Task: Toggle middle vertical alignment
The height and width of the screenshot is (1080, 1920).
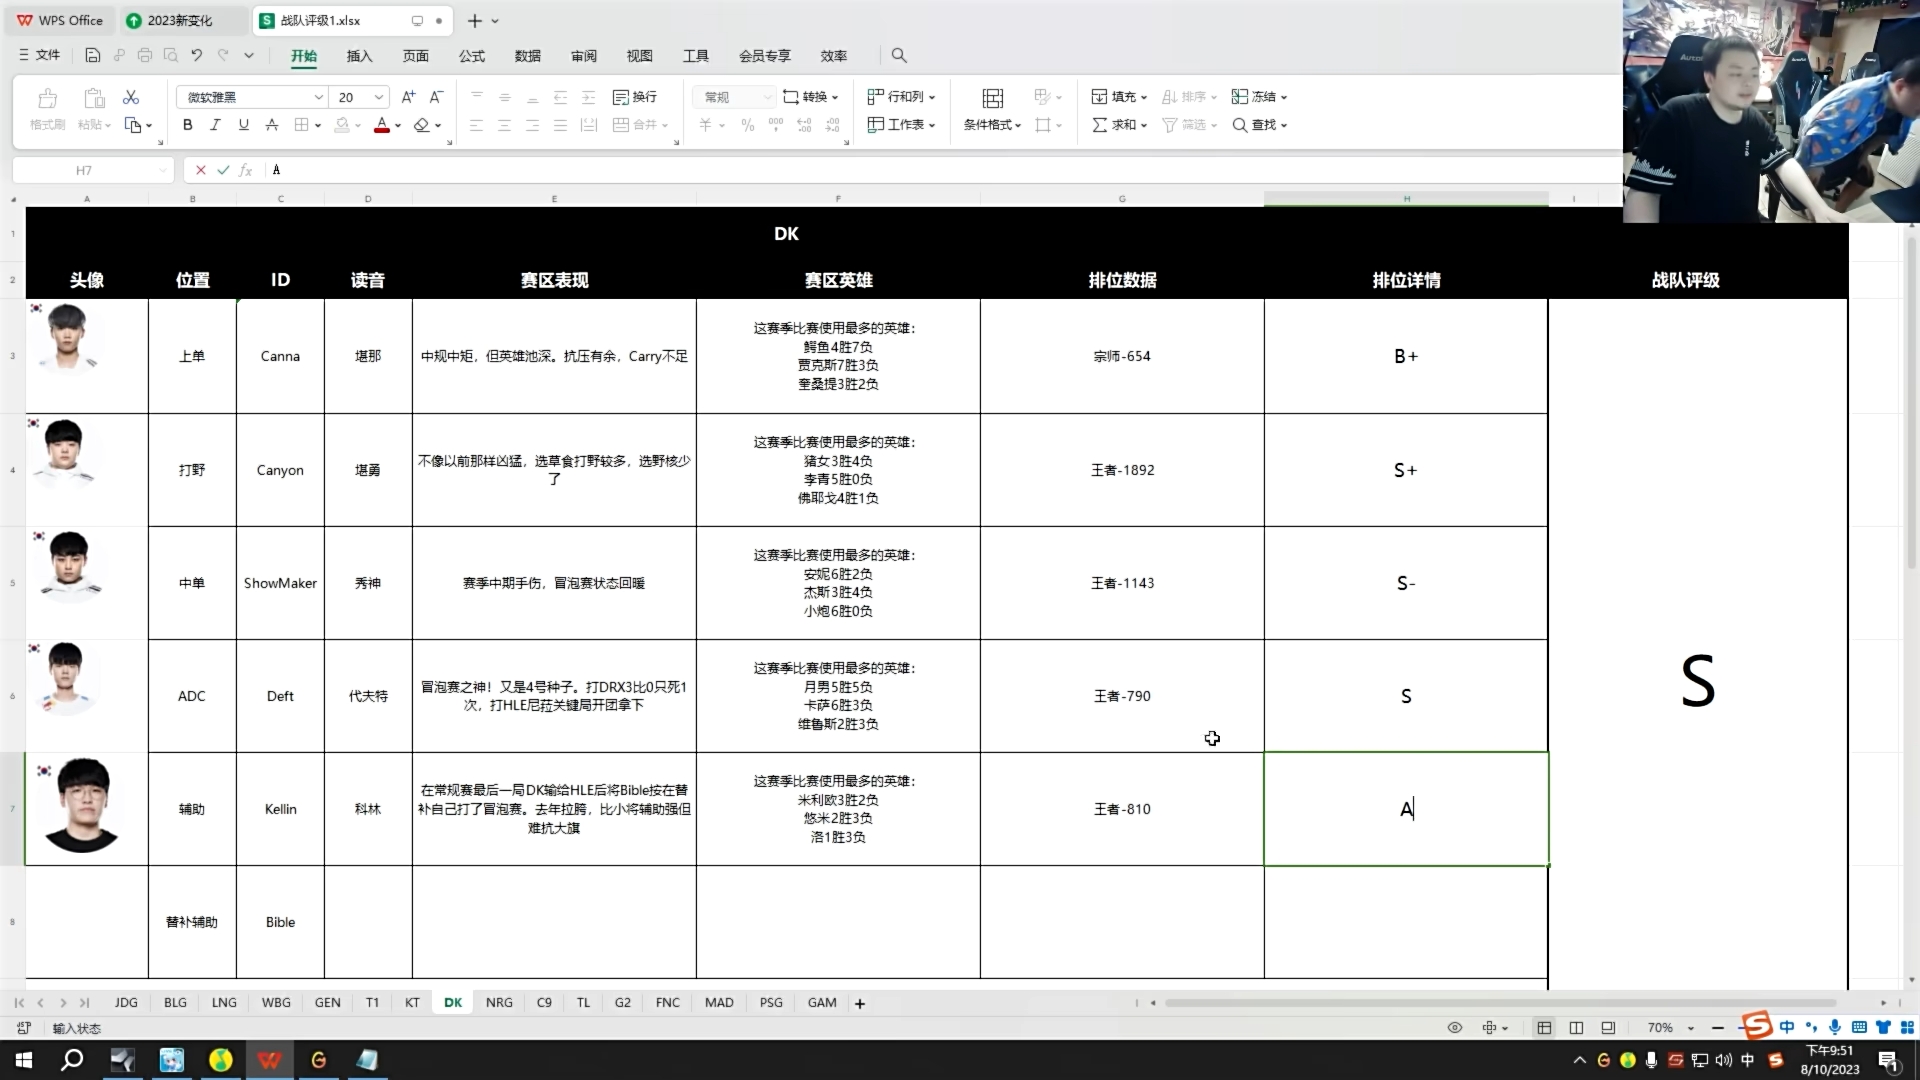Action: (505, 97)
